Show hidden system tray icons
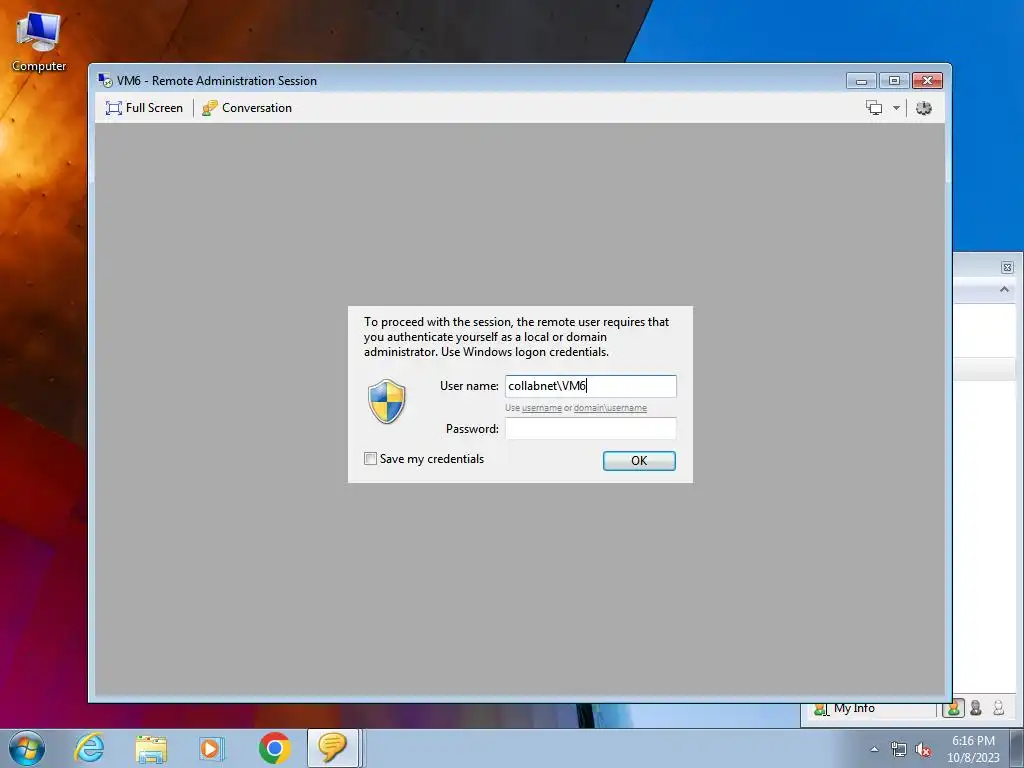The width and height of the screenshot is (1024, 768). coord(874,749)
